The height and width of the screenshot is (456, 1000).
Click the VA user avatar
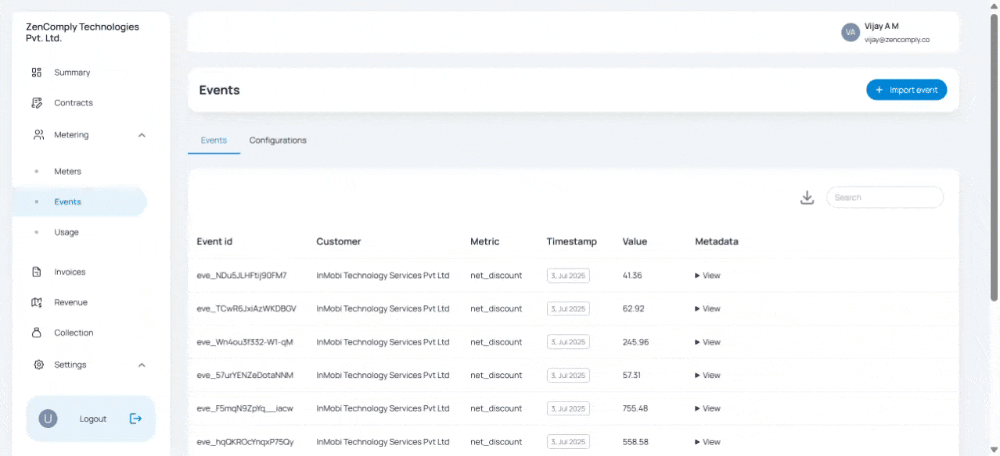tap(850, 32)
